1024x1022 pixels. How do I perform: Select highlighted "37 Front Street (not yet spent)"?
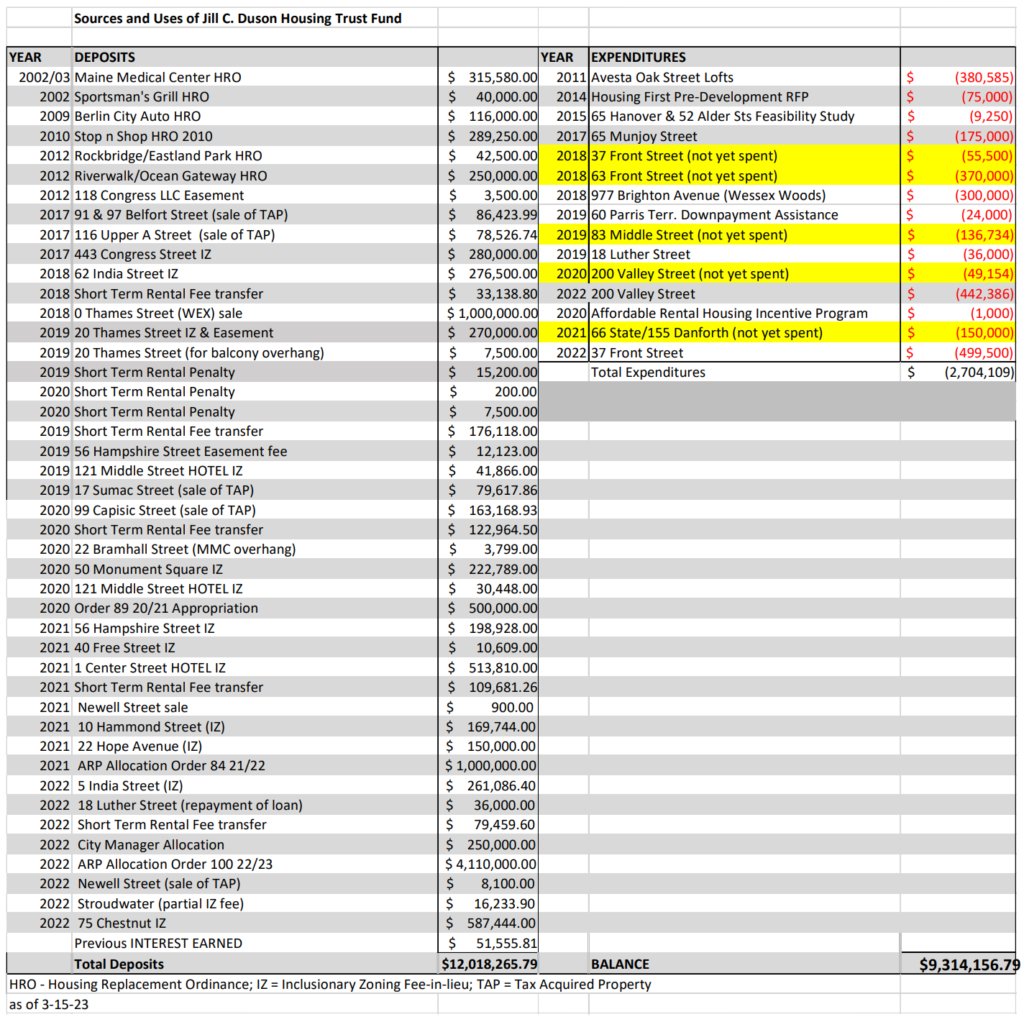pyautogui.click(x=684, y=156)
